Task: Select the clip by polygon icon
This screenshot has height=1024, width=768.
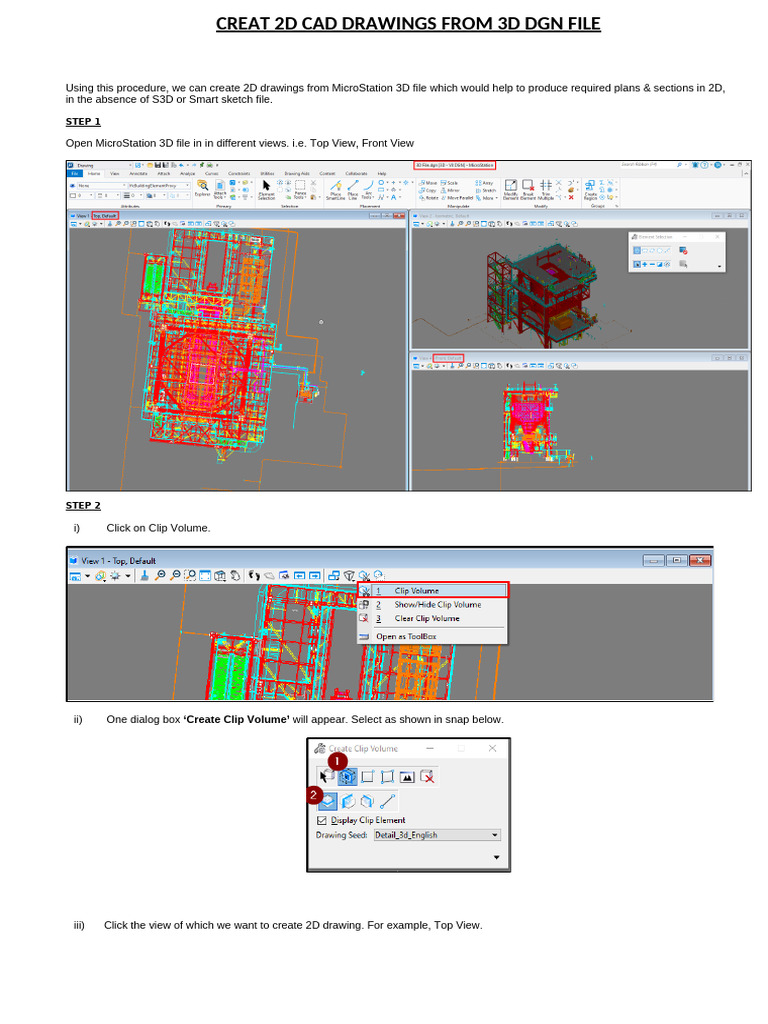Action: (387, 776)
